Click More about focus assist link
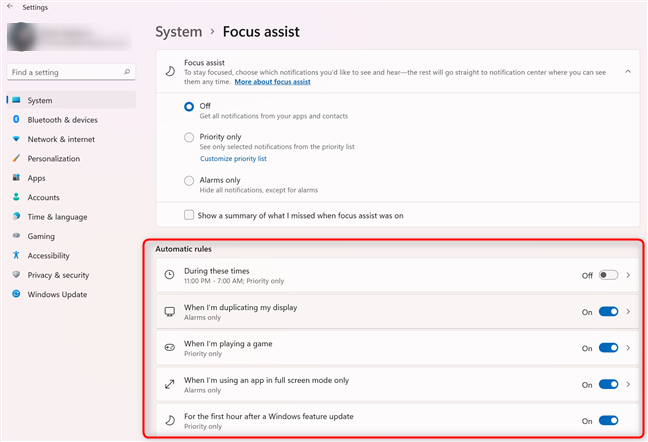Viewport: 648px width, 442px height. point(272,82)
